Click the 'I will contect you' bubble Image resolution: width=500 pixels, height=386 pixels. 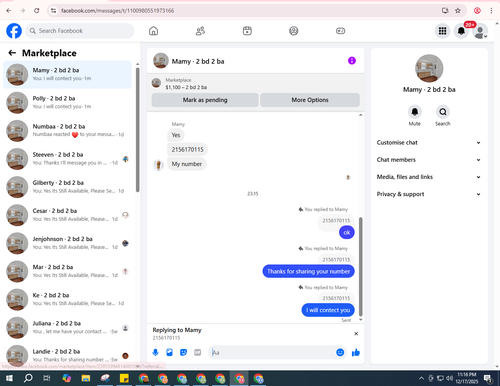pyautogui.click(x=328, y=310)
